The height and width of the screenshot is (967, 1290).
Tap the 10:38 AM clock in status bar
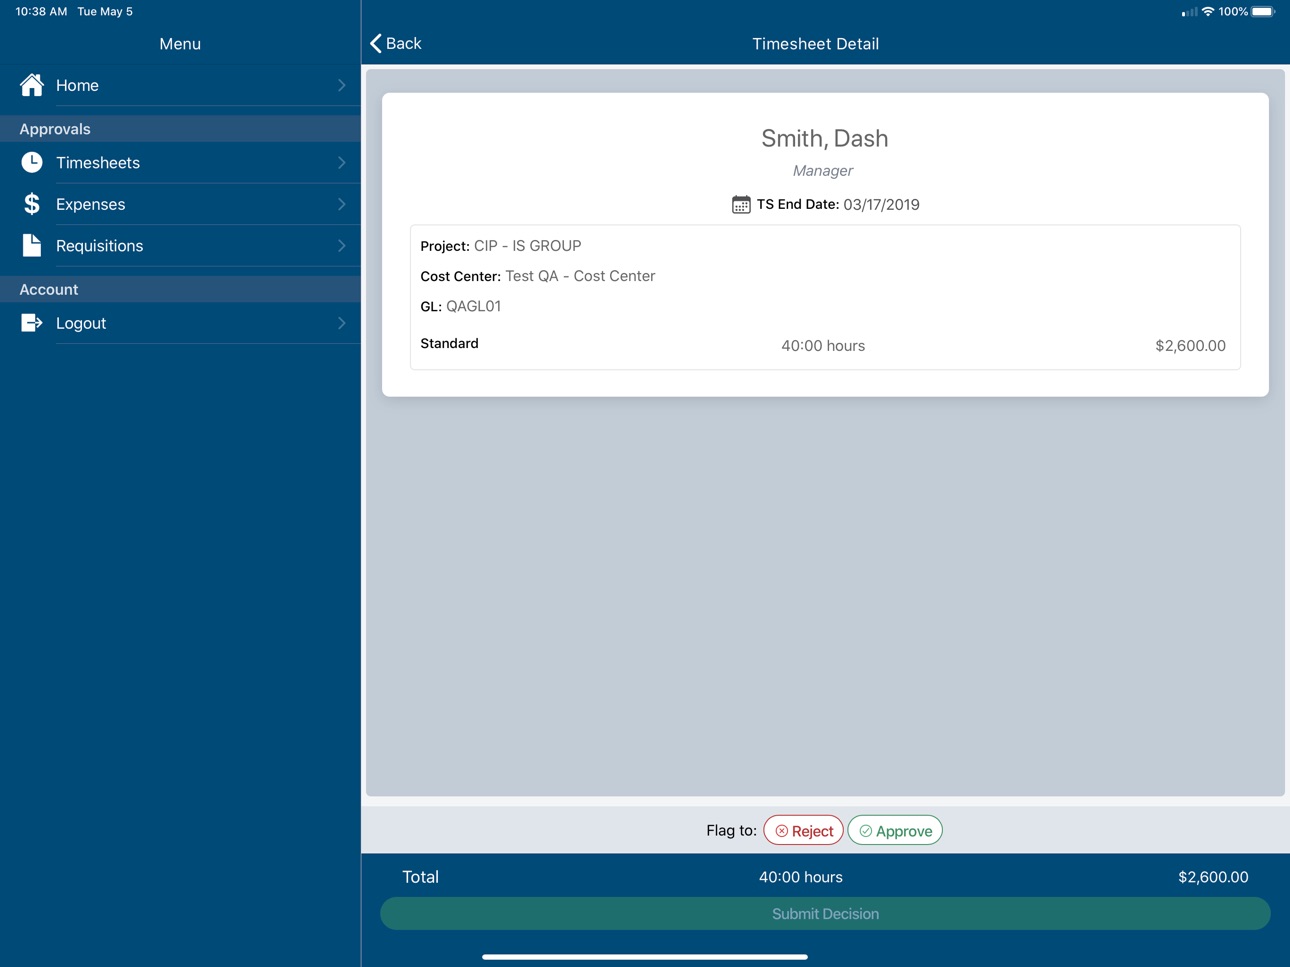tap(41, 12)
